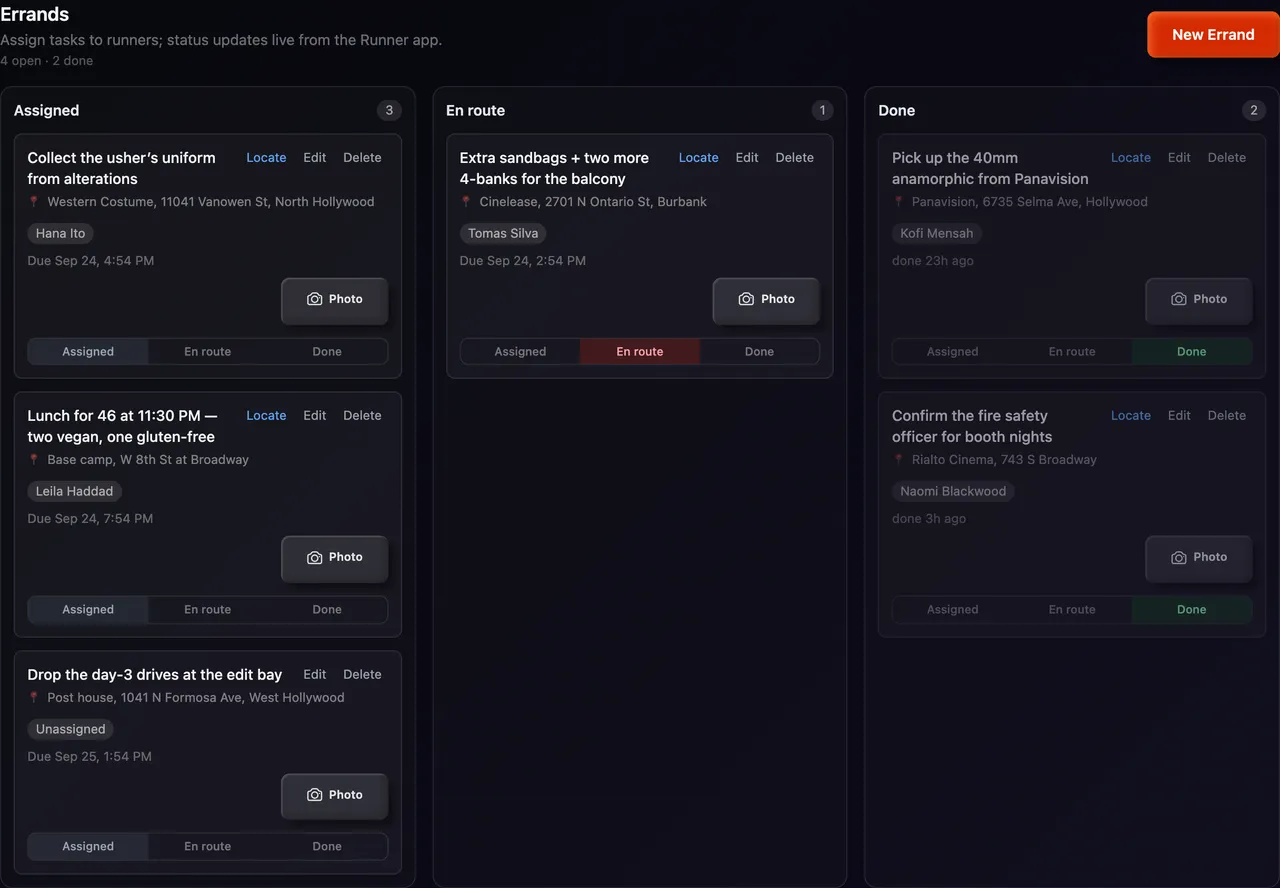This screenshot has width=1280, height=888.
Task: Add Photo to 40mm anamorphic errand
Action: pos(1199,299)
